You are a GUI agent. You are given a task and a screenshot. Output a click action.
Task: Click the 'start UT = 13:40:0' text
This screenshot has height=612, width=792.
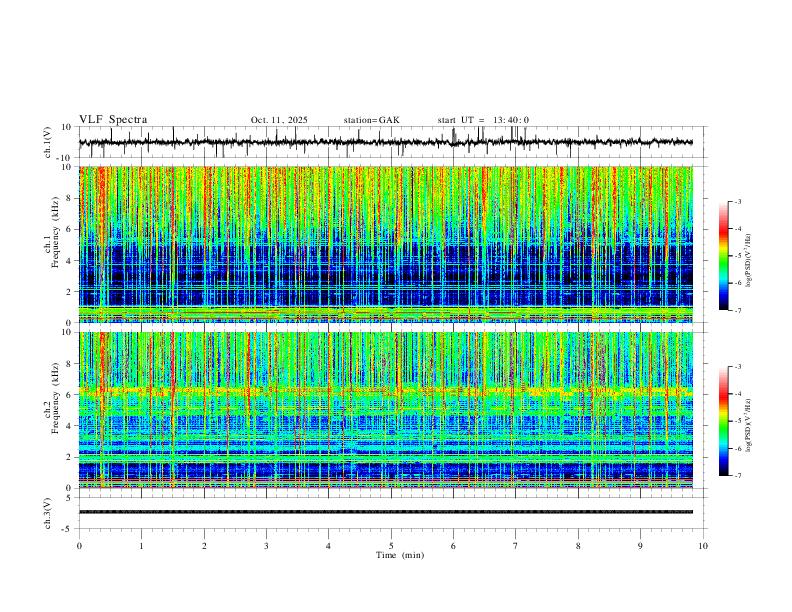tap(483, 120)
